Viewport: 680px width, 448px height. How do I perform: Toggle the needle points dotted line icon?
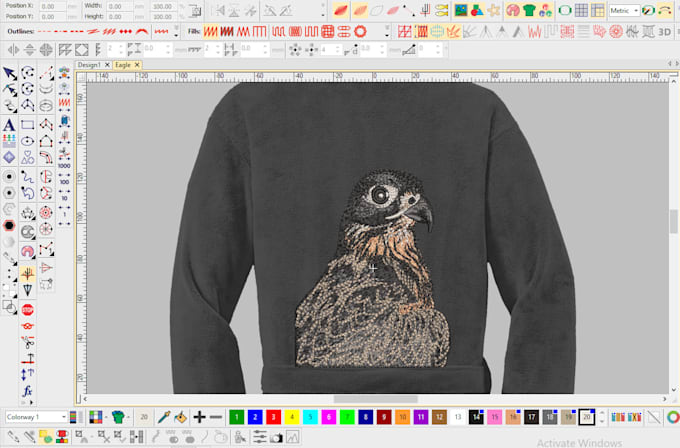click(408, 10)
